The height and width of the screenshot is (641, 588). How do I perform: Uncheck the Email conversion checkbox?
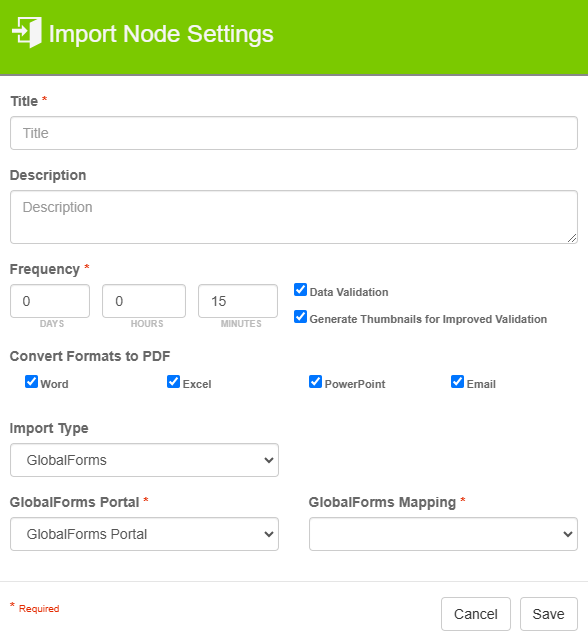(457, 381)
